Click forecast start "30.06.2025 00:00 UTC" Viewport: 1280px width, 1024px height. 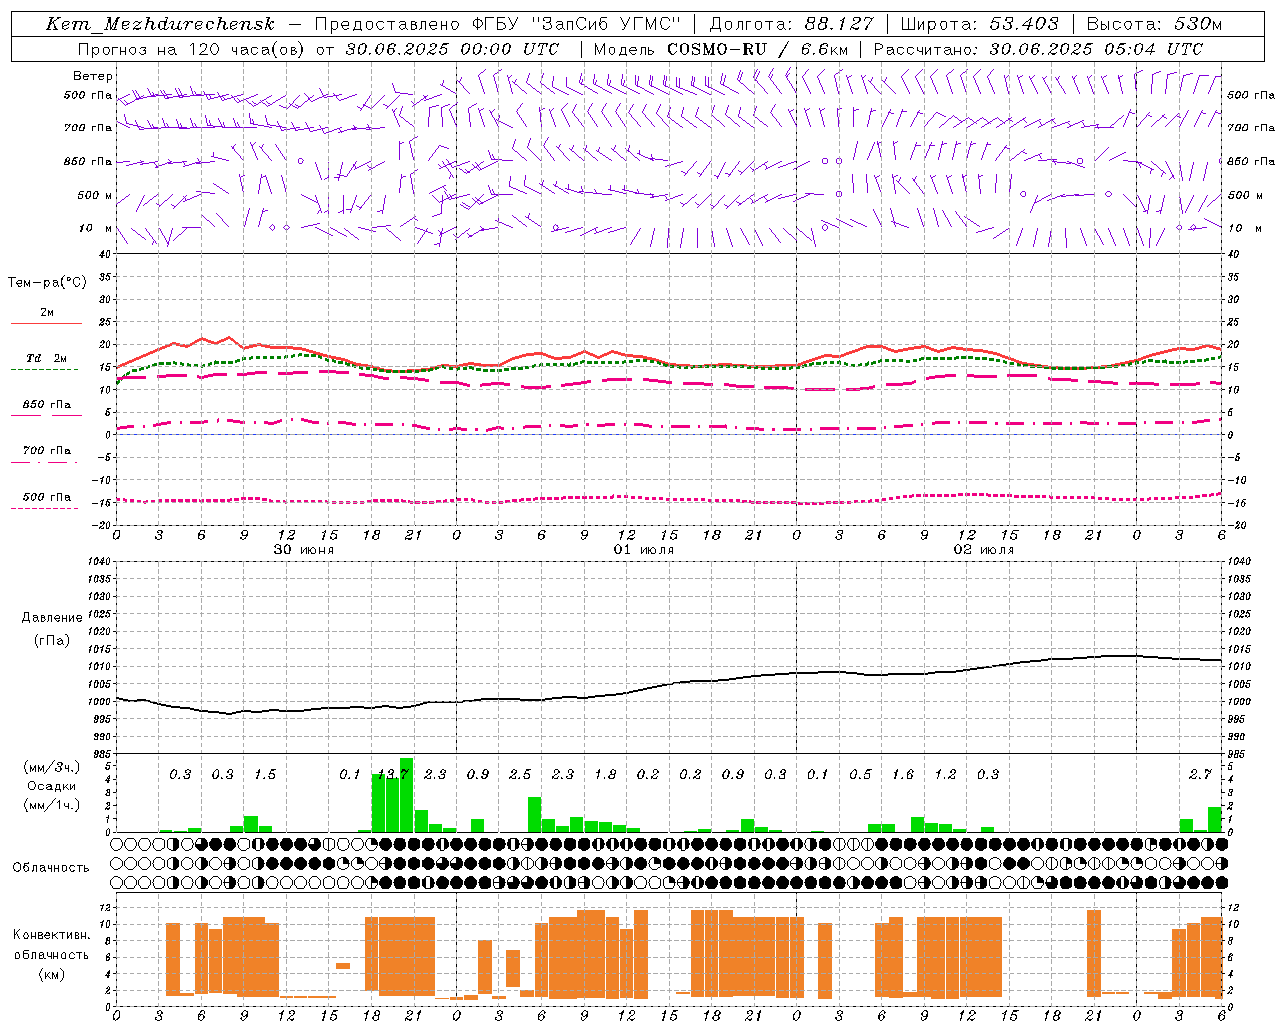tap(452, 49)
